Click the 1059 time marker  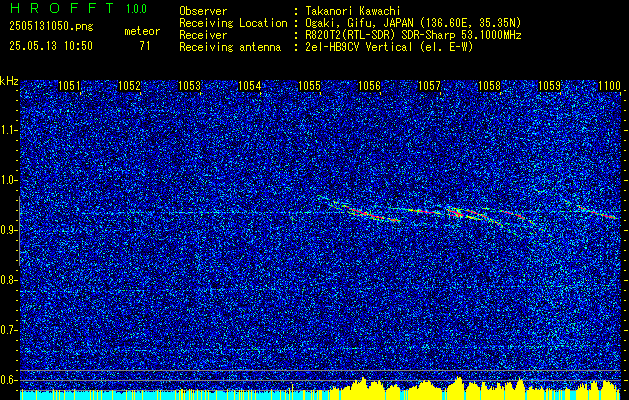coord(550,86)
